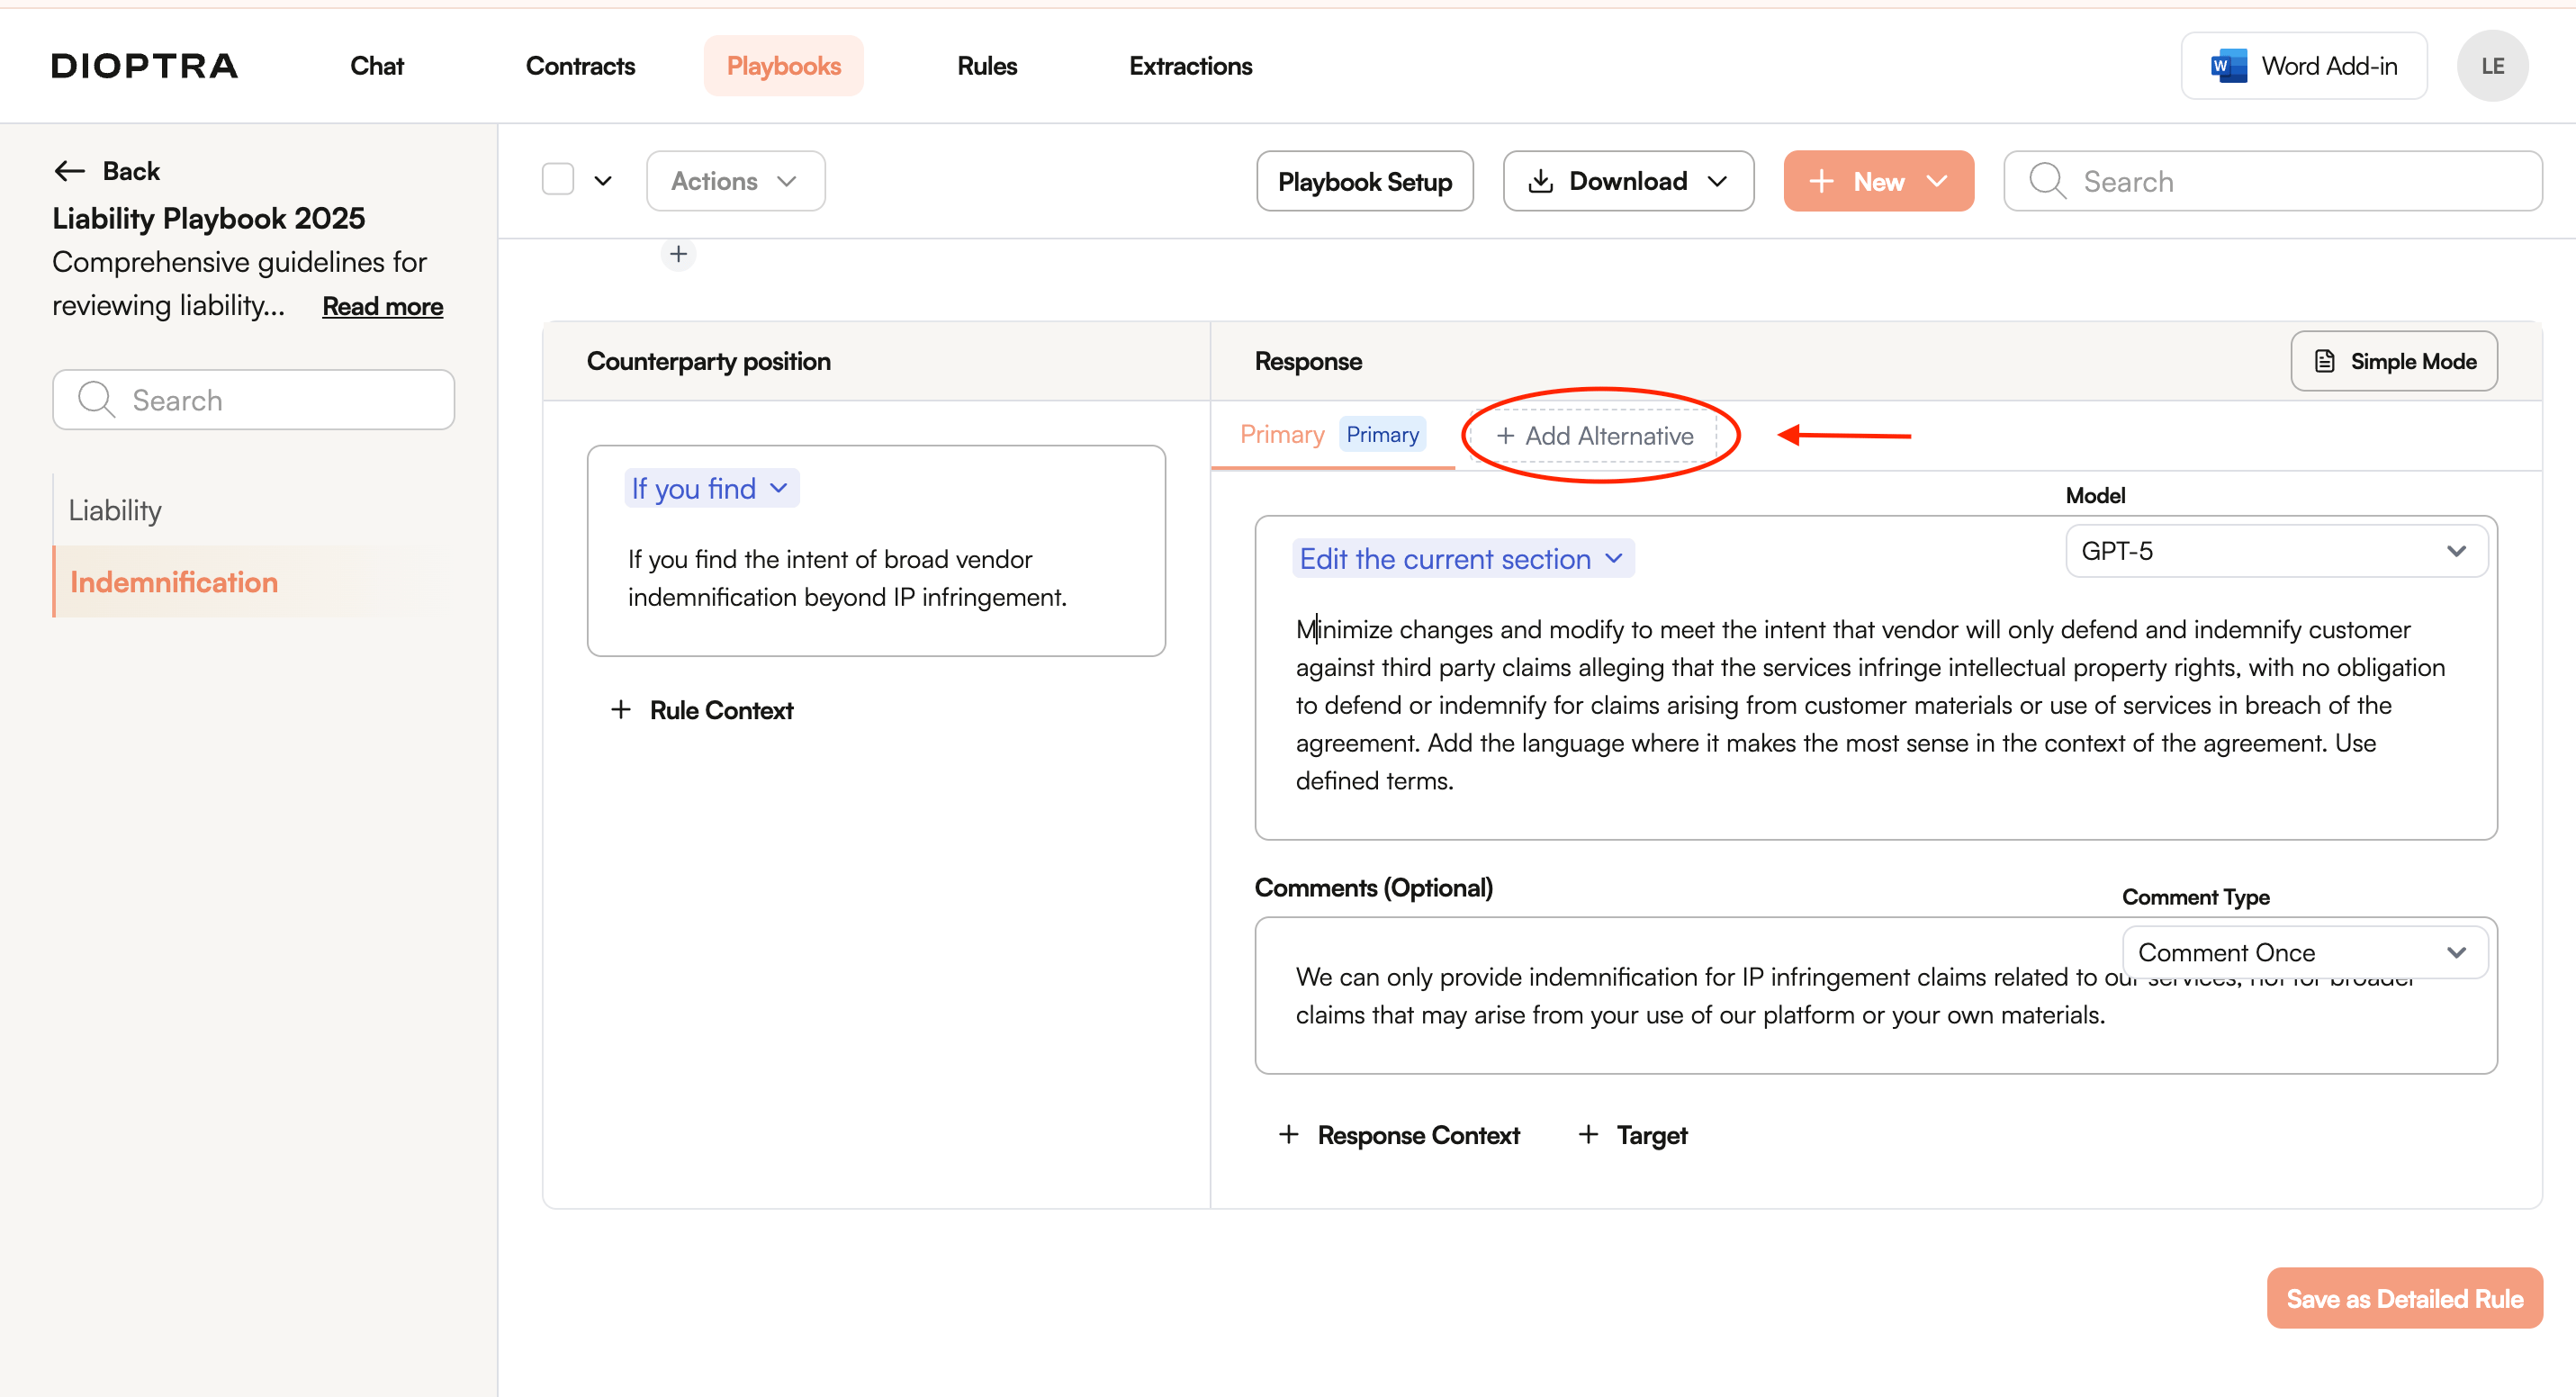Expand the select-all checkbox chevron
The height and width of the screenshot is (1397, 2576).
[603, 181]
